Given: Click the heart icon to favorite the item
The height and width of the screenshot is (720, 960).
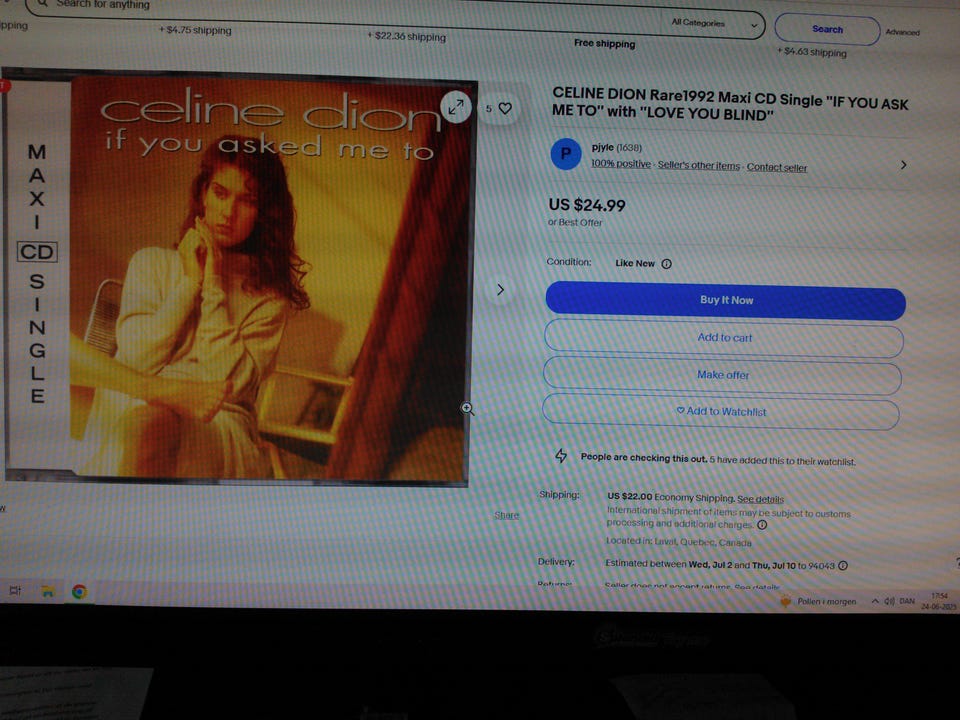Looking at the screenshot, I should pyautogui.click(x=505, y=108).
